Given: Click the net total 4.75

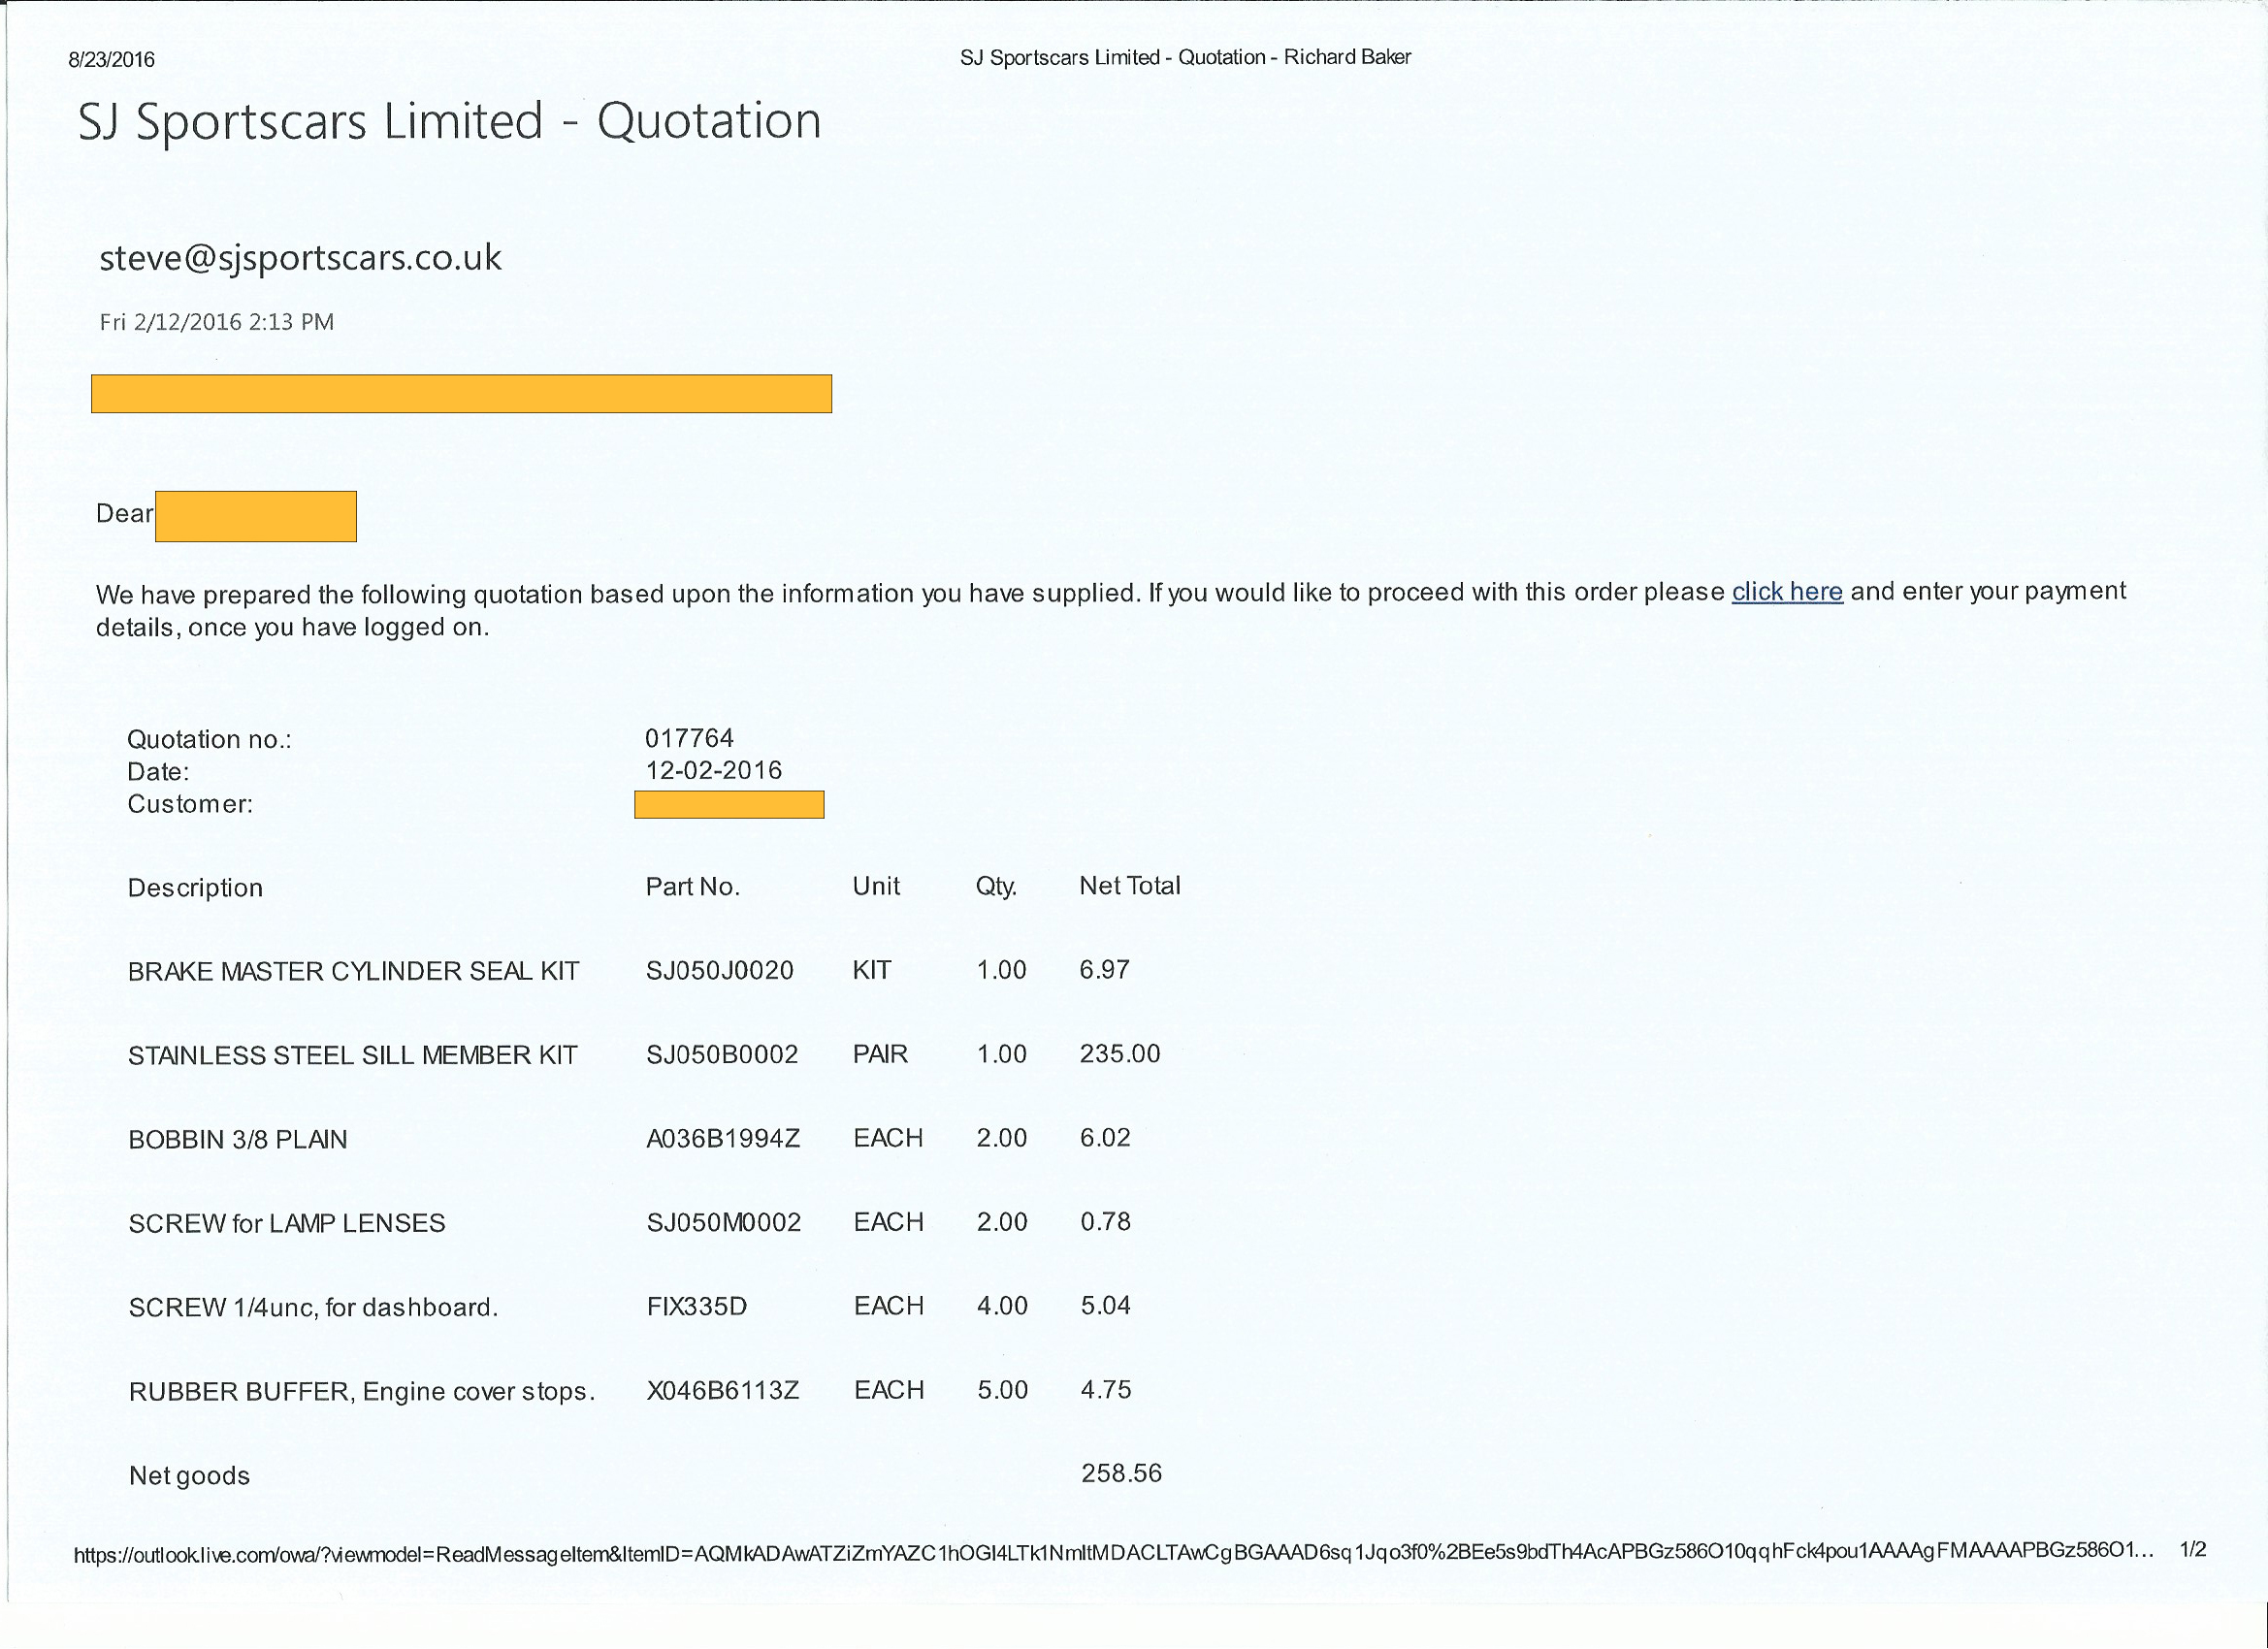Looking at the screenshot, I should coord(1106,1389).
